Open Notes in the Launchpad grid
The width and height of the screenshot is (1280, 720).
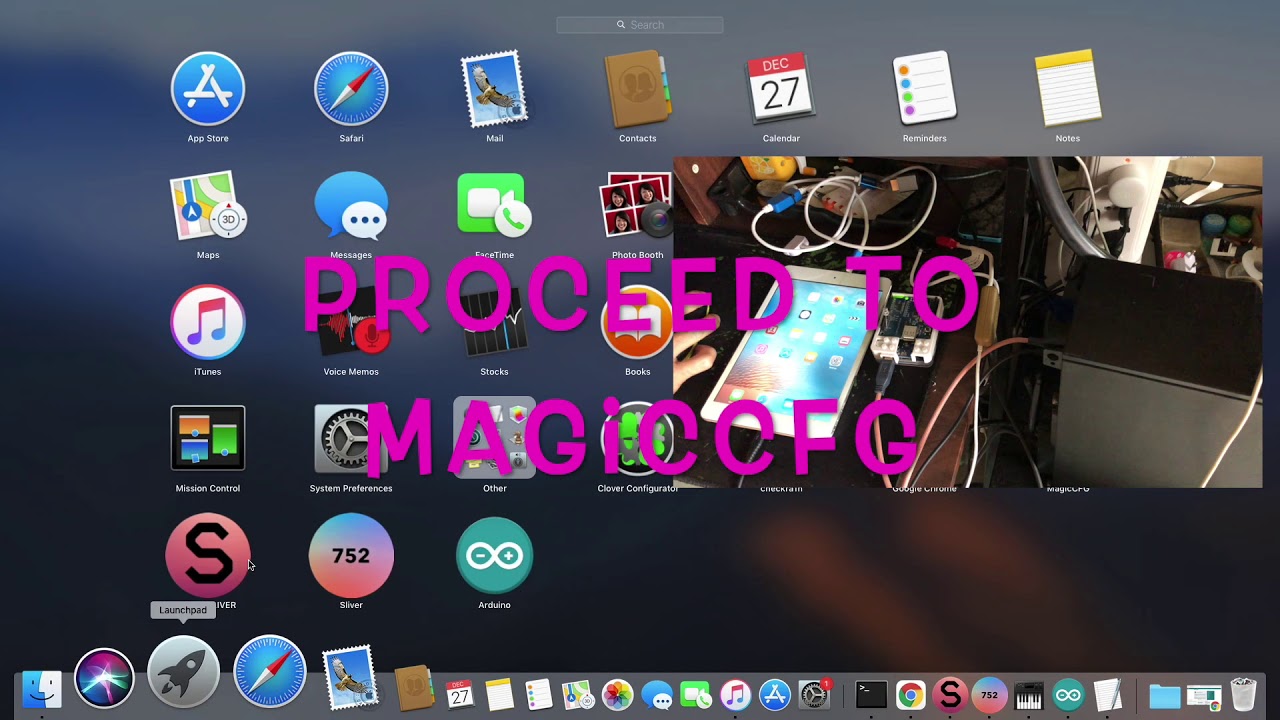(1068, 89)
